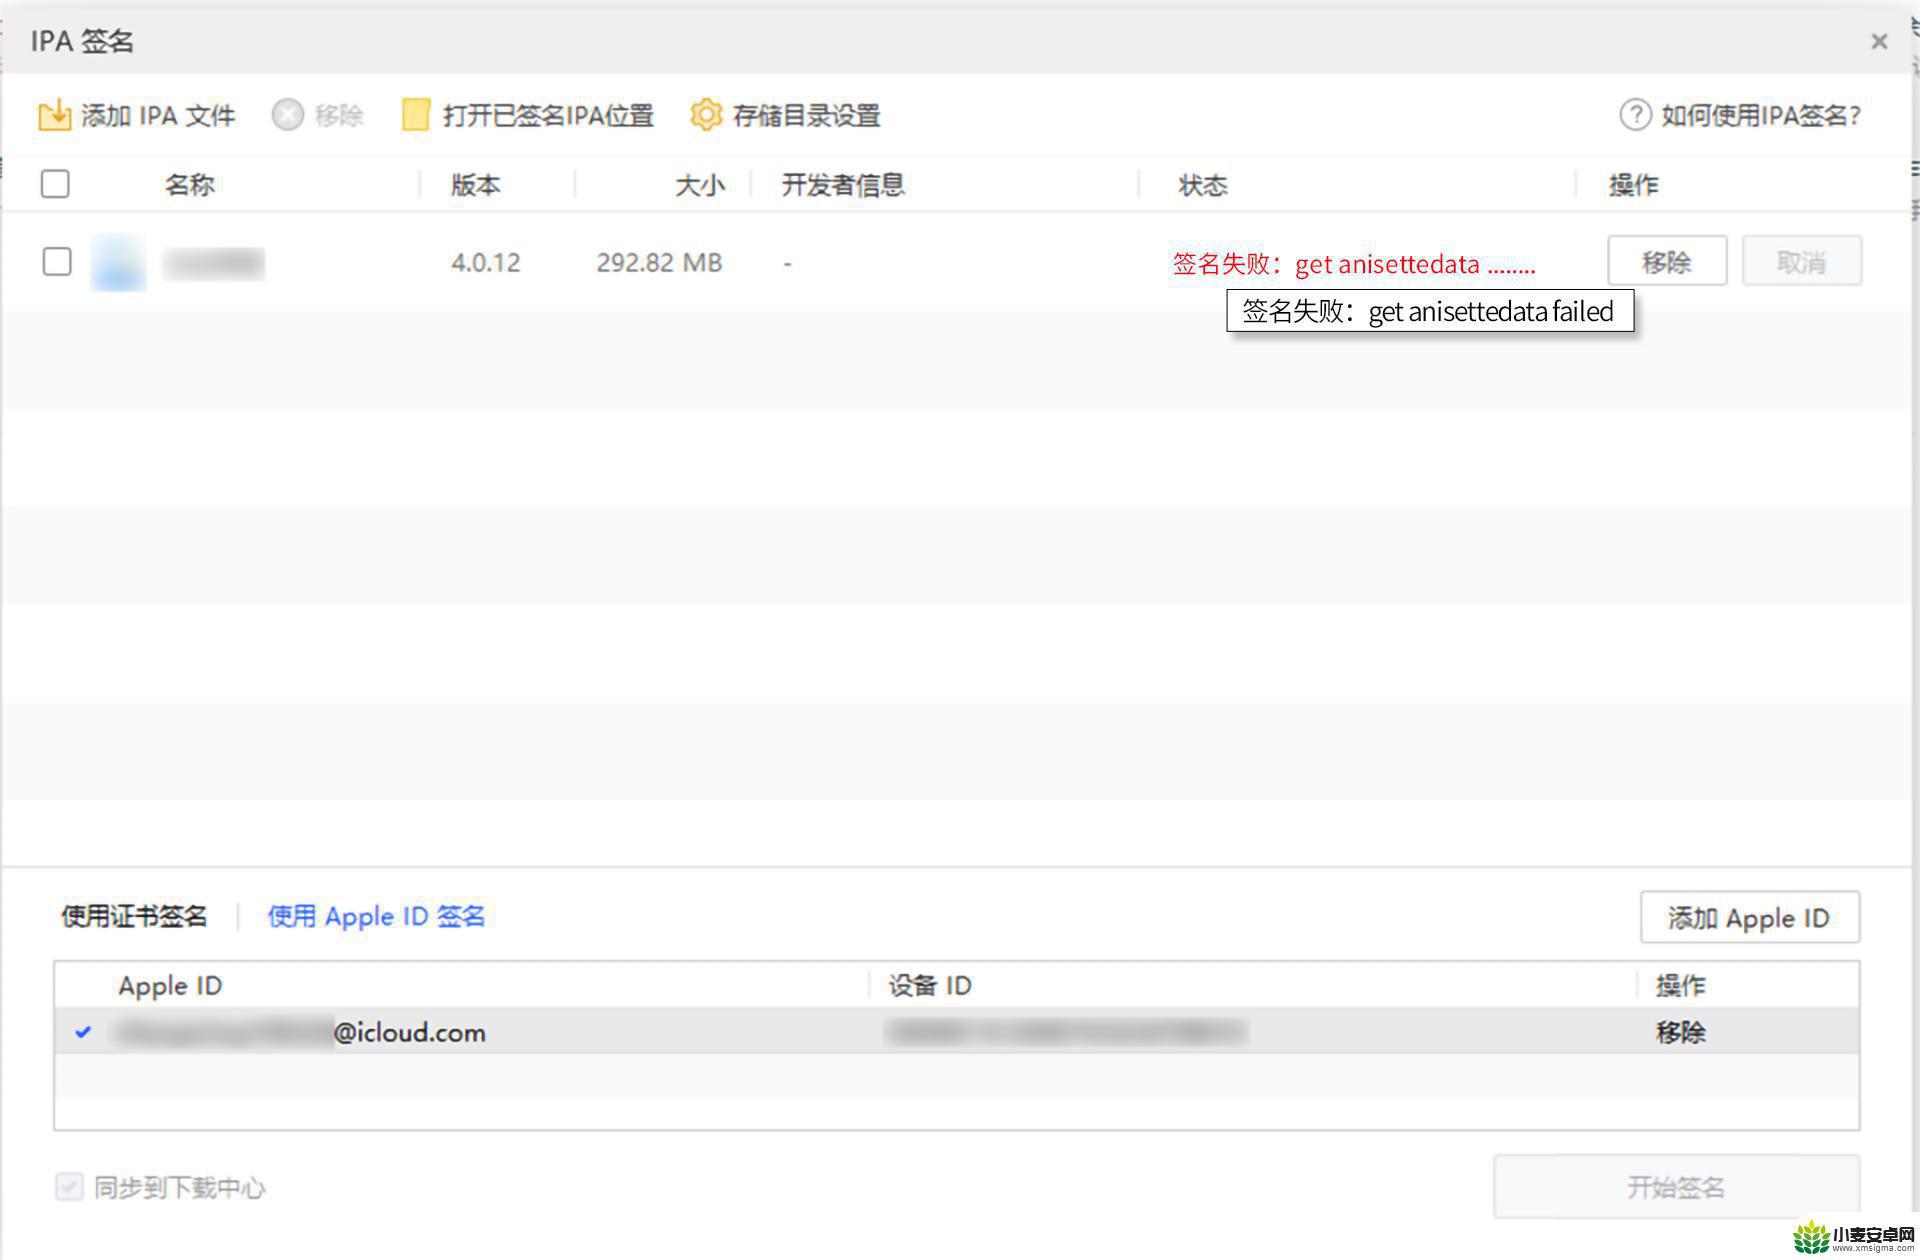Screen dimensions: 1920x1260
Task: Click the size value 292.82 MB
Action: pos(659,262)
